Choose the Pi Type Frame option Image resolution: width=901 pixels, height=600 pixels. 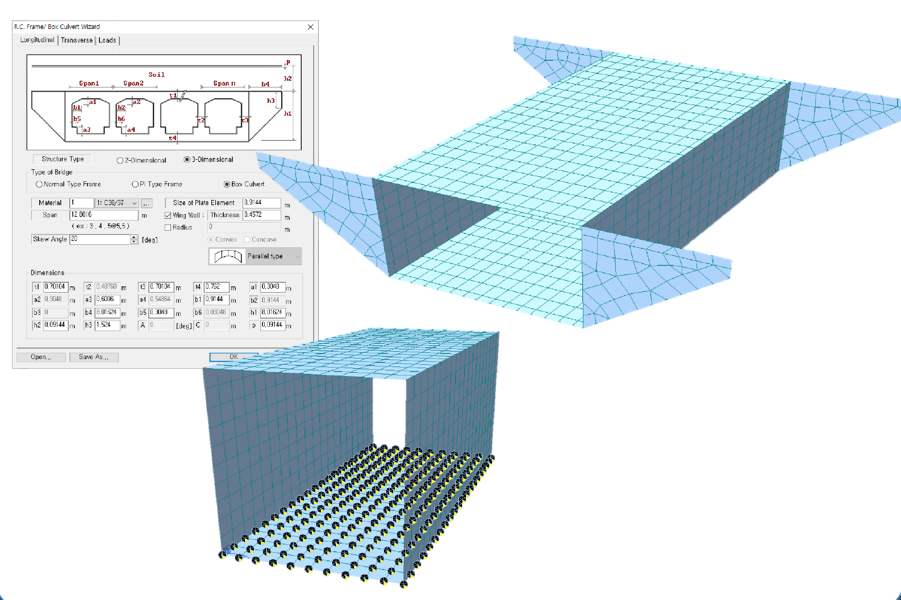136,184
